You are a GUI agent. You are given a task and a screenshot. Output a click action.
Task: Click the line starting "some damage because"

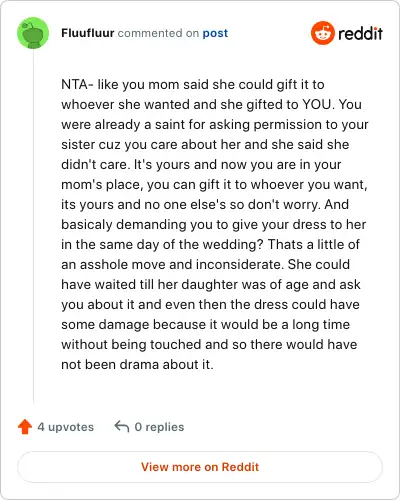pyautogui.click(x=205, y=325)
